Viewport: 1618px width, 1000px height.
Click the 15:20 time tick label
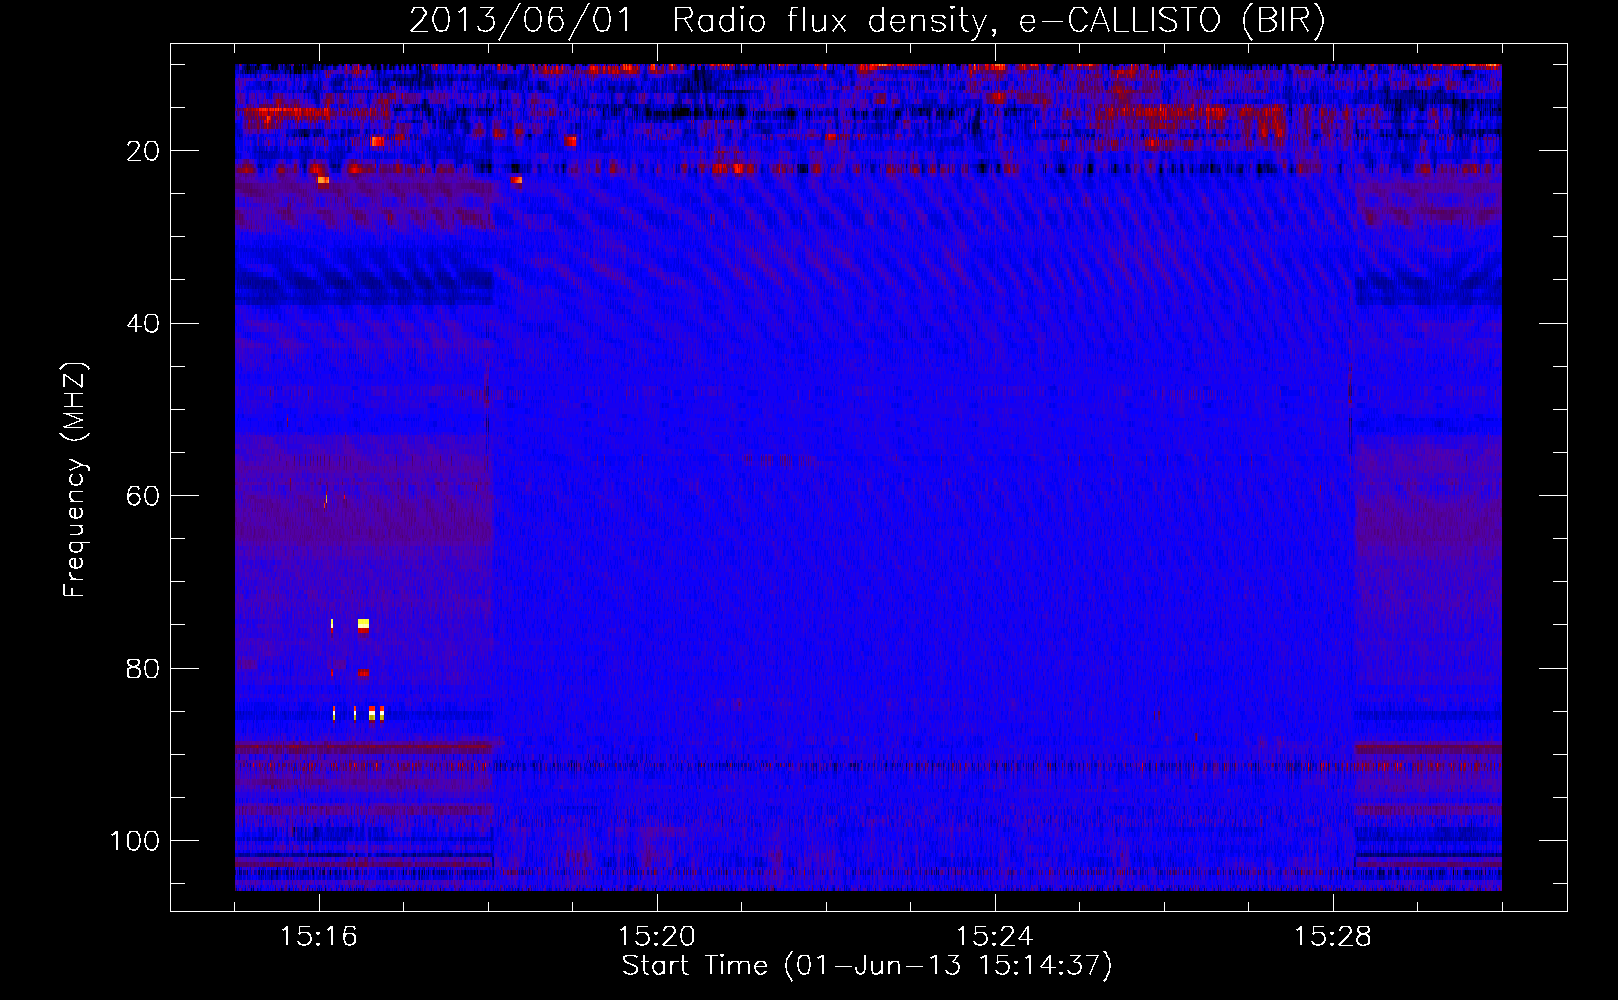tap(657, 937)
